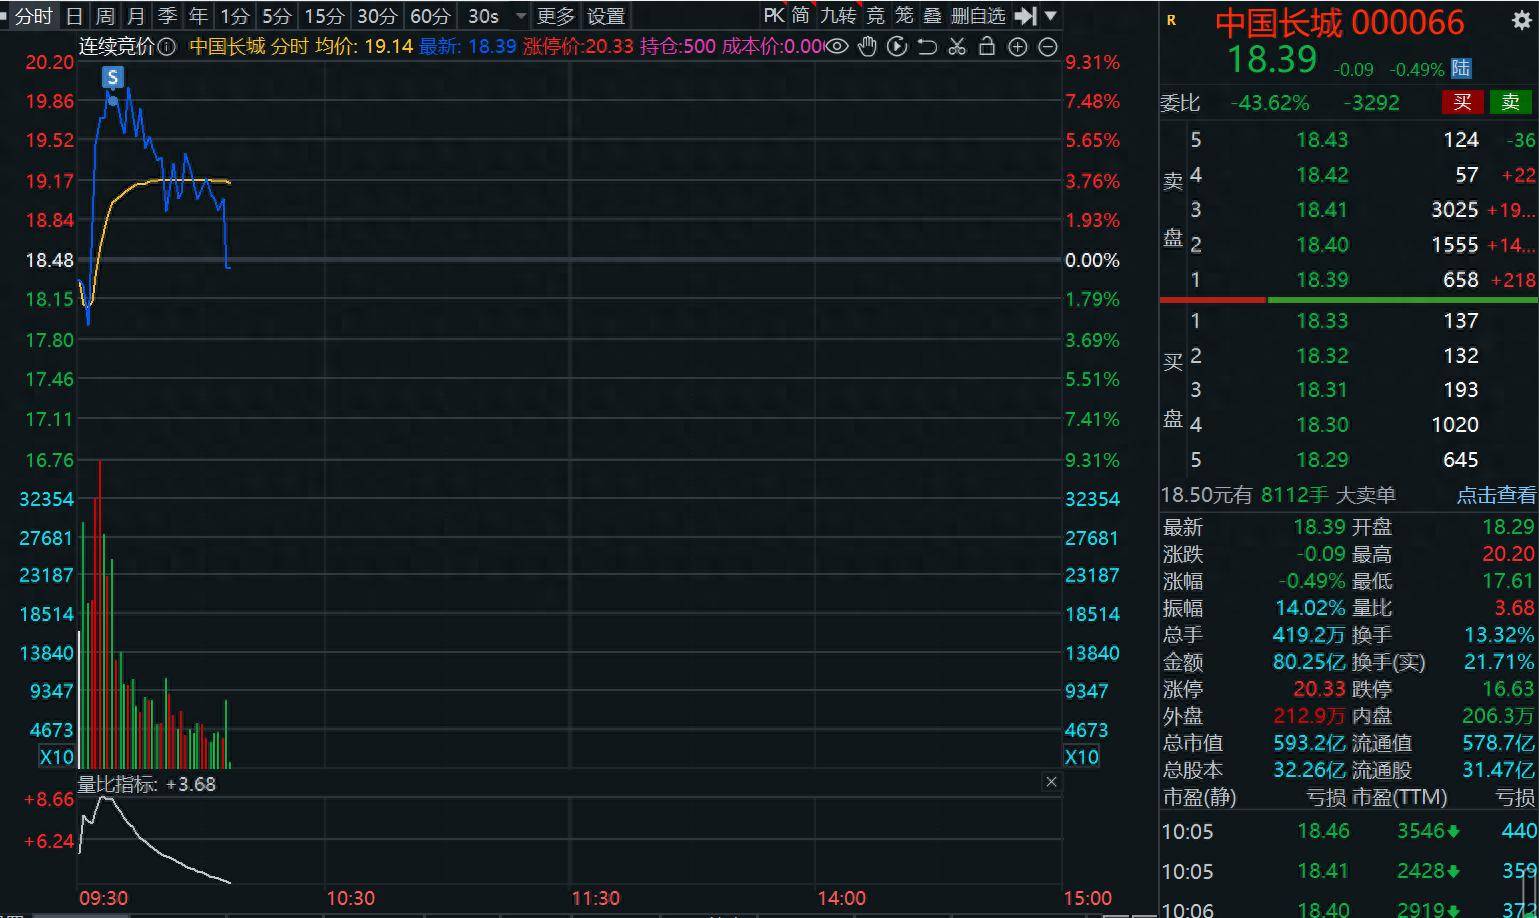This screenshot has width=1539, height=918.
Task: Select the 30s period option
Action: [x=484, y=16]
